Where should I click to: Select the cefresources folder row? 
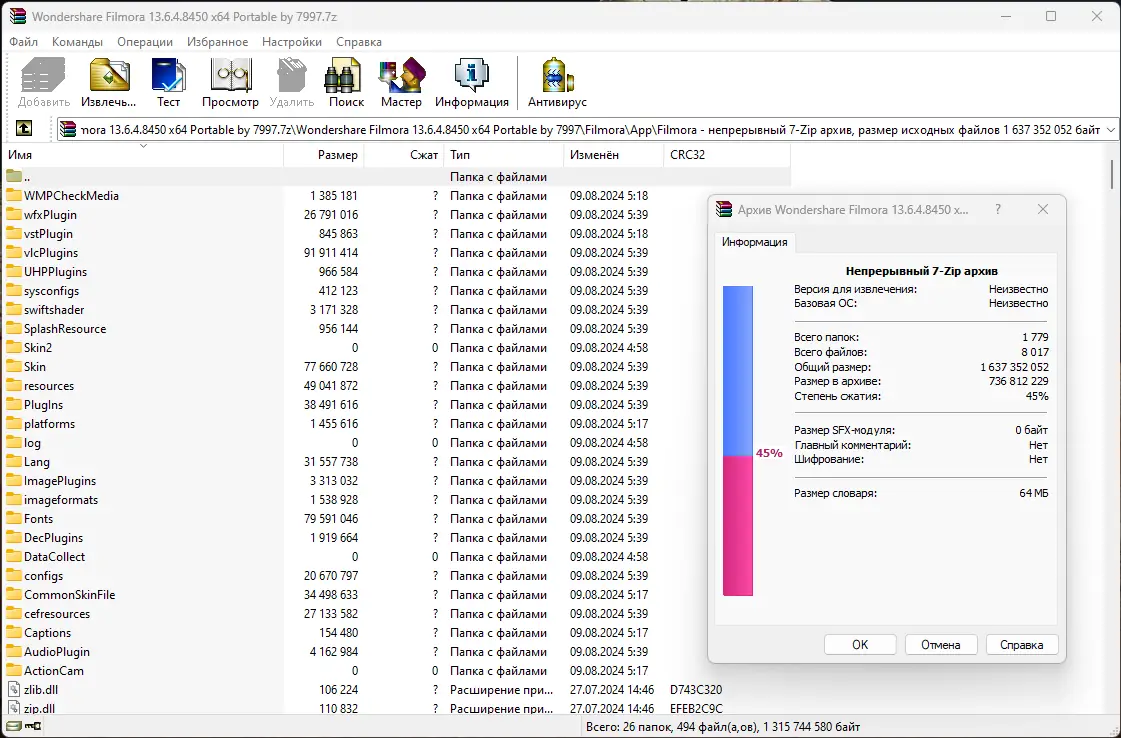(397, 614)
